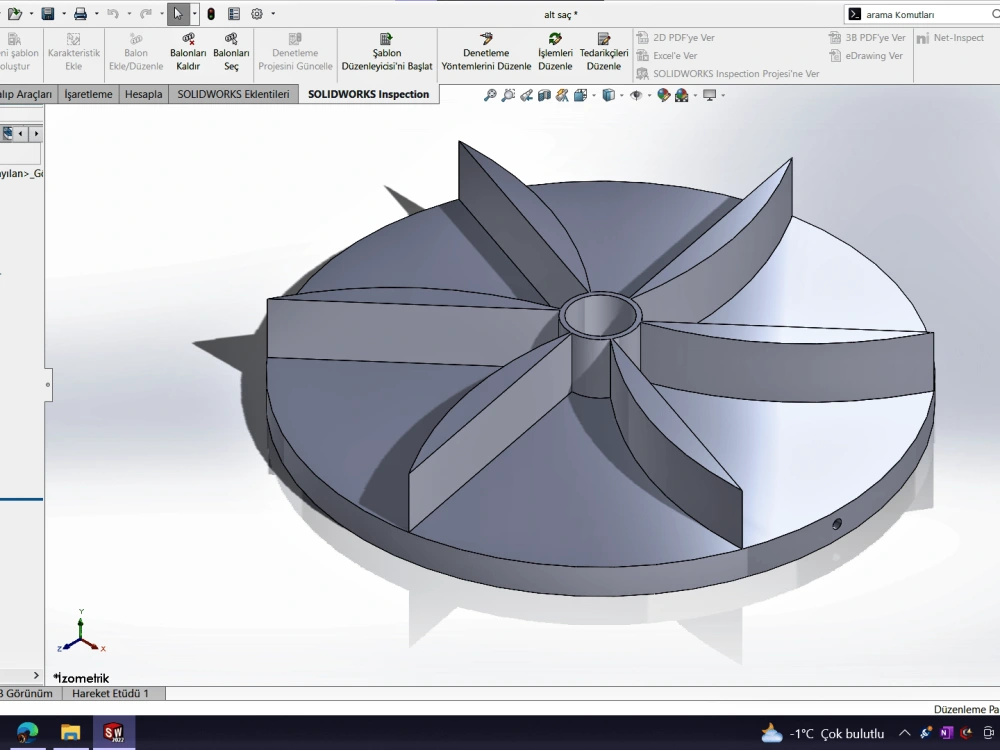Screen dimensions: 1000x750
Task: Open Tedarikçileri Düzenle
Action: (603, 52)
